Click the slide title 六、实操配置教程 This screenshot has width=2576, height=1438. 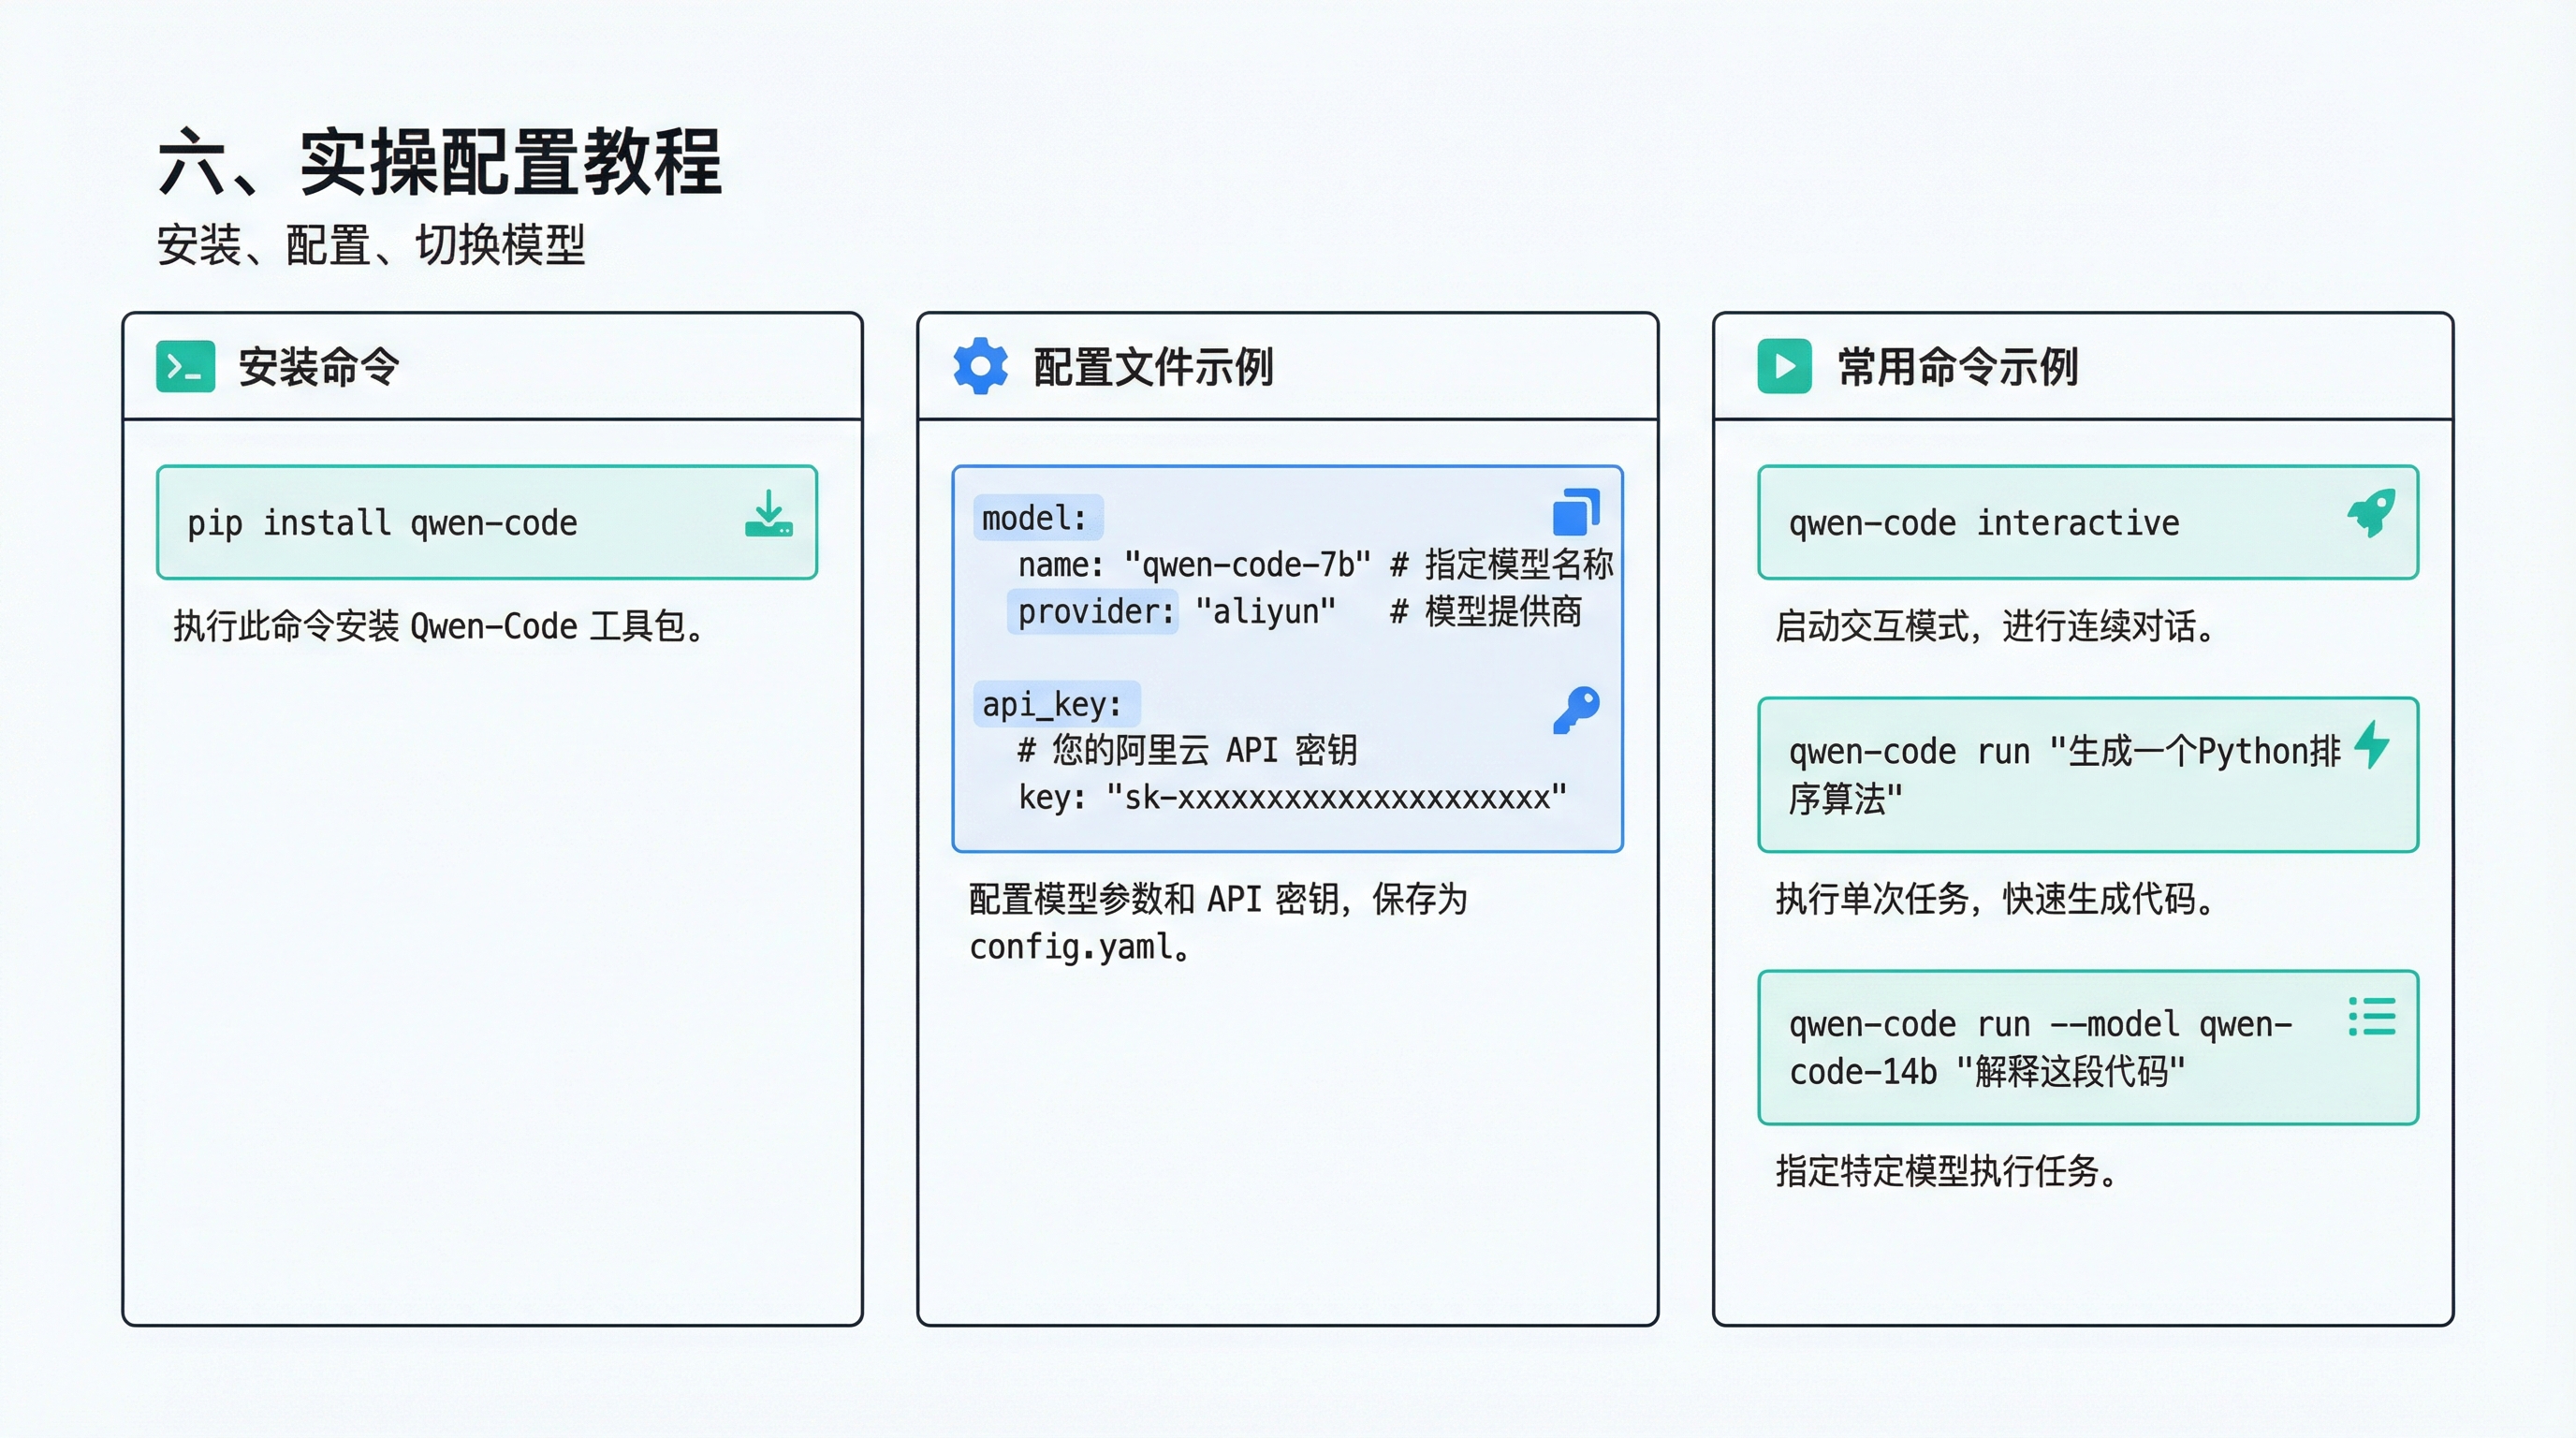click(x=439, y=162)
